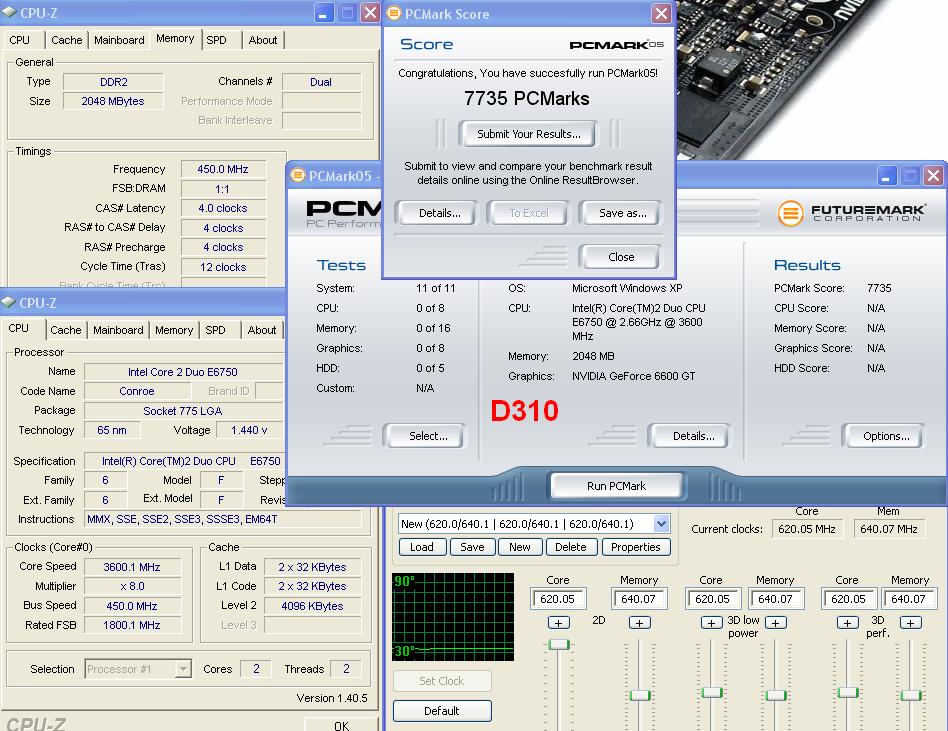Click the To Excel button
The width and height of the screenshot is (948, 731).
pyautogui.click(x=528, y=213)
